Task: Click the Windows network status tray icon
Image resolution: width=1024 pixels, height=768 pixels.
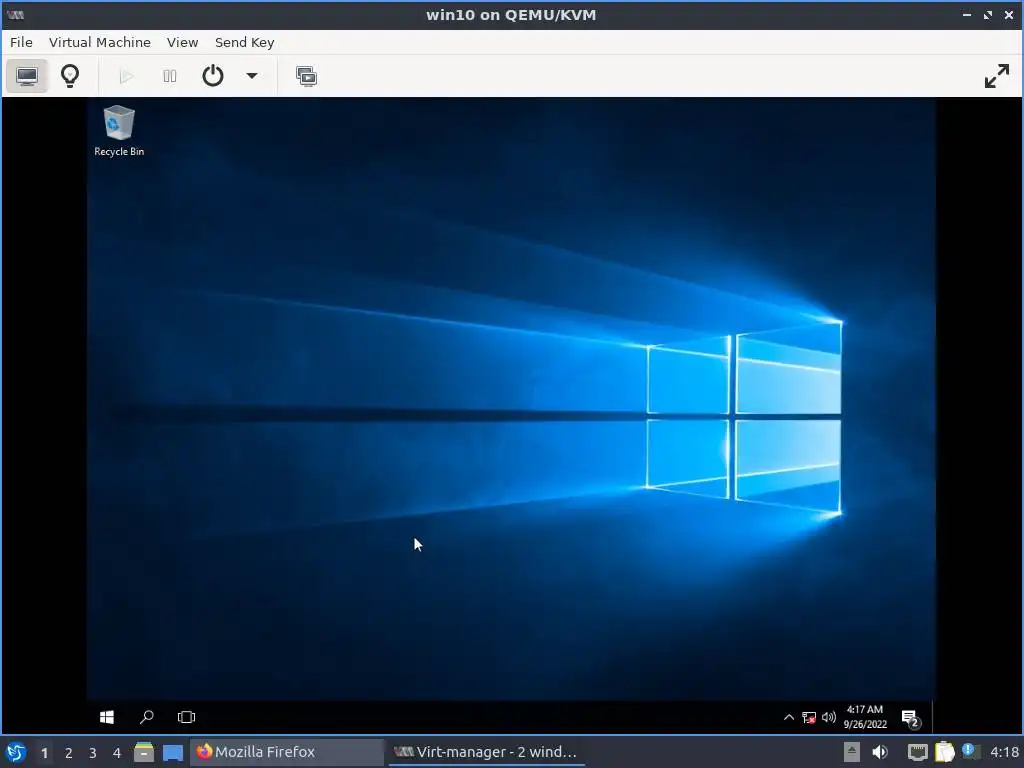Action: [x=808, y=718]
